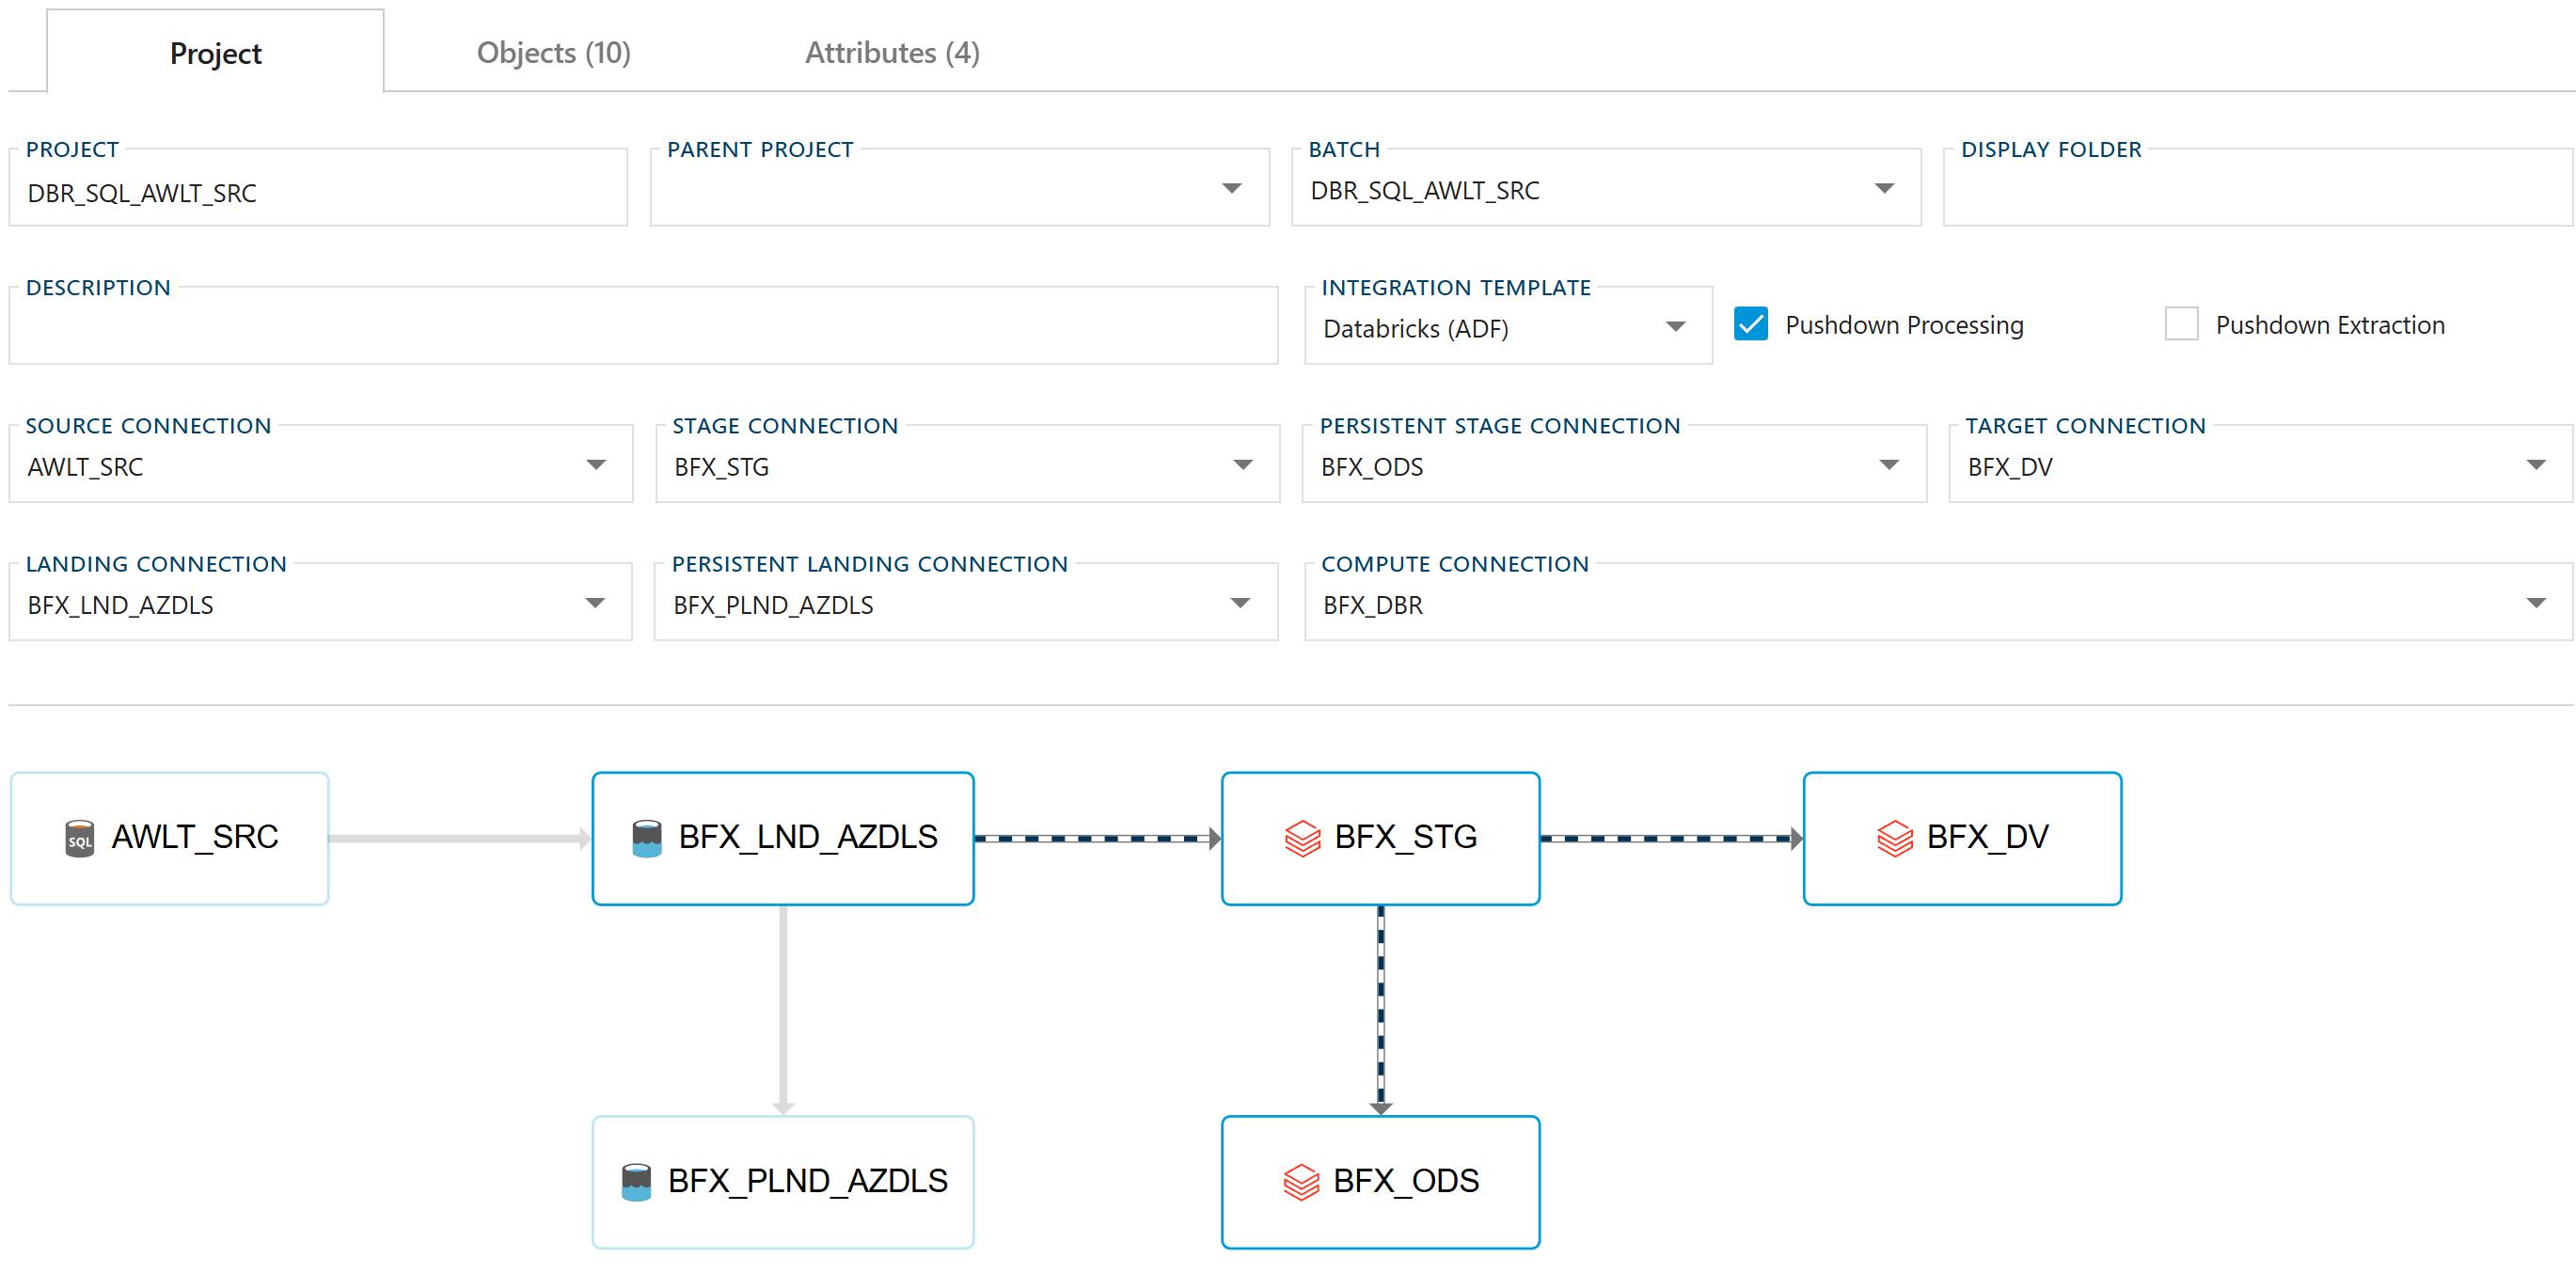Open the Attributes (4) tab

click(892, 53)
